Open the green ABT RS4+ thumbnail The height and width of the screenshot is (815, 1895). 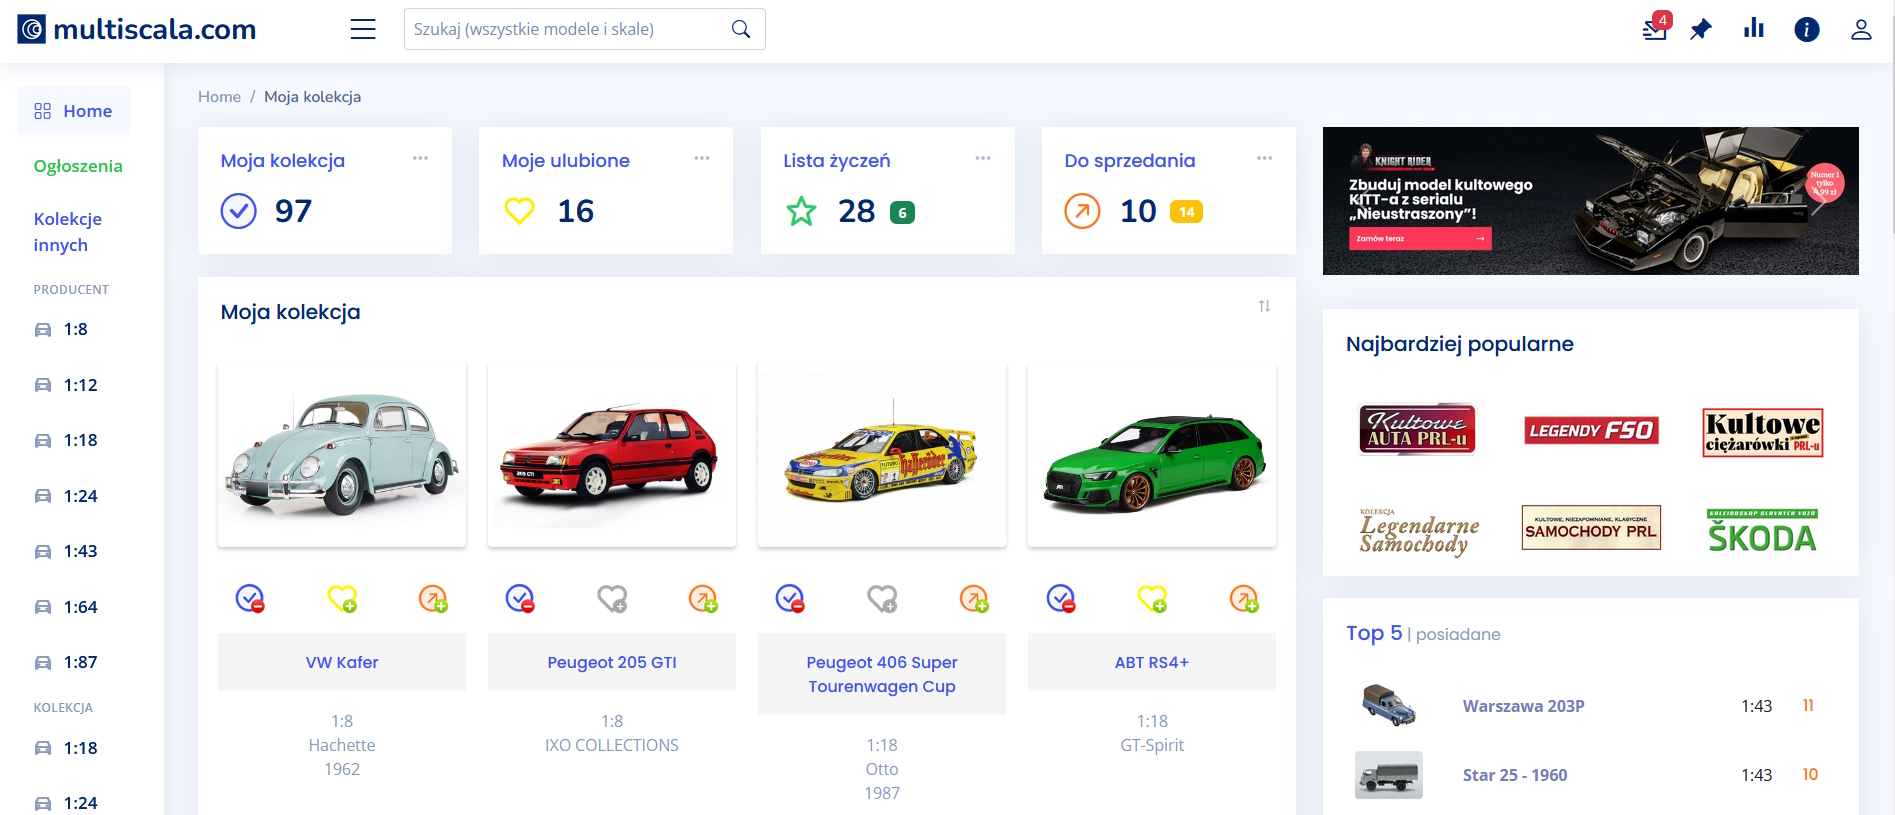1152,454
